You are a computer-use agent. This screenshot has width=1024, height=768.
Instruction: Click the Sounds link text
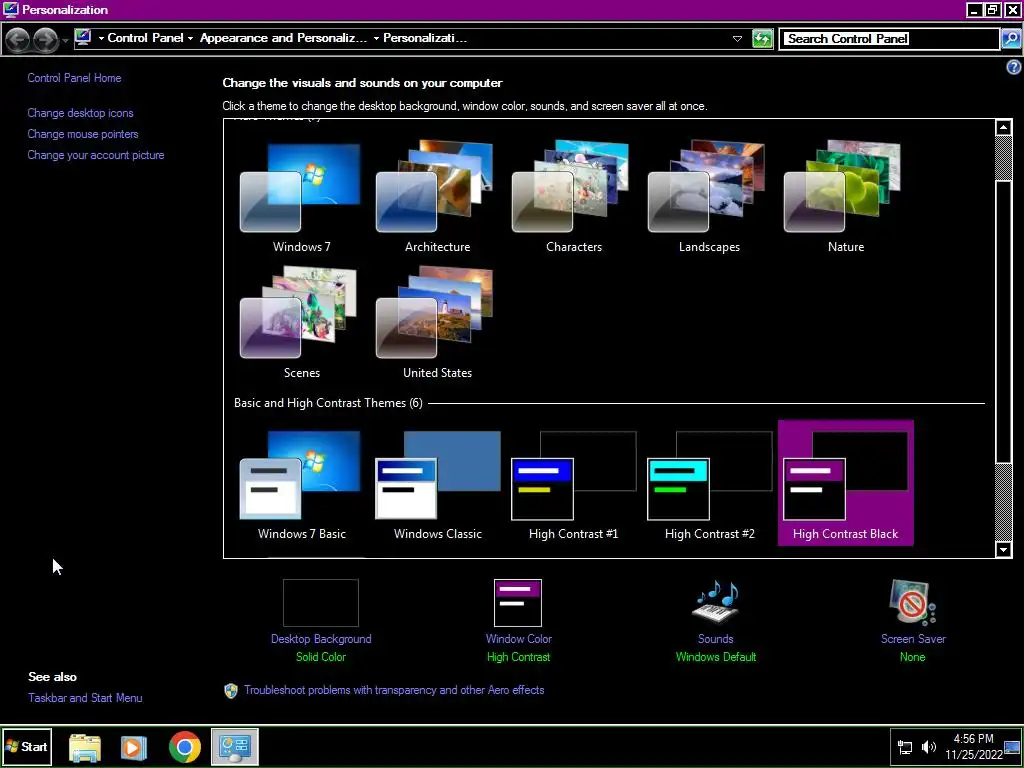[716, 639]
